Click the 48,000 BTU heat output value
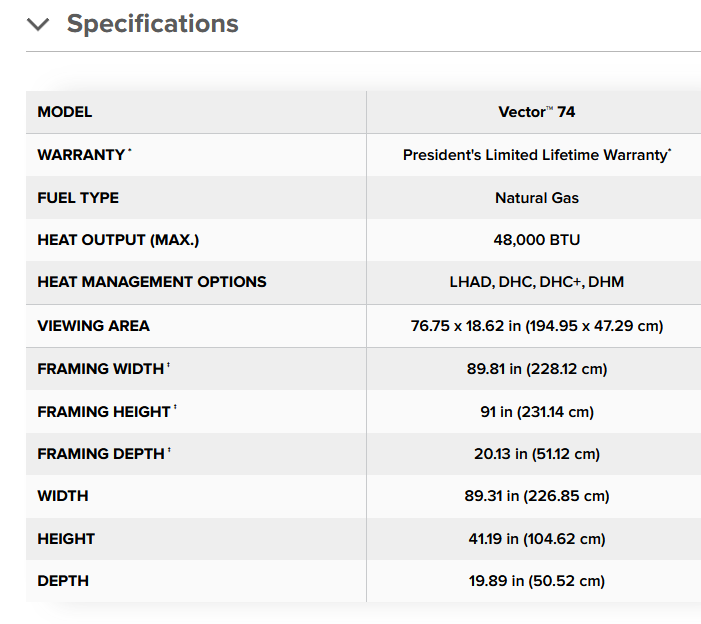701x624 pixels. click(x=536, y=240)
